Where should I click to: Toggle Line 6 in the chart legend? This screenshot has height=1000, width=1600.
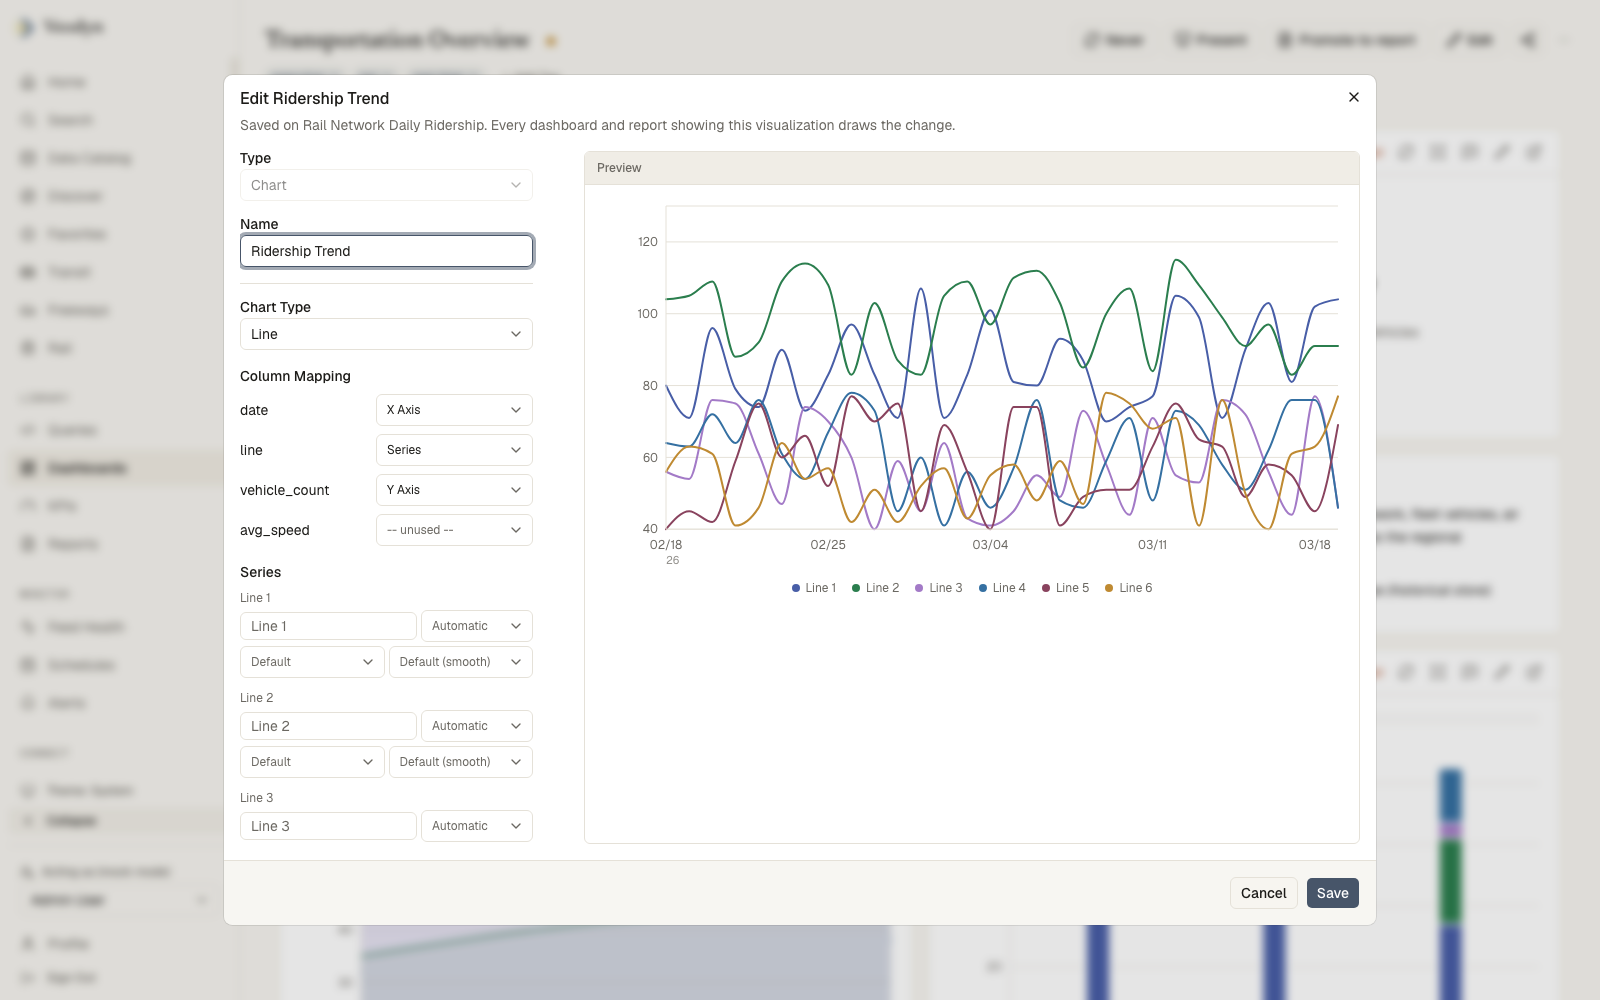coord(1129,588)
